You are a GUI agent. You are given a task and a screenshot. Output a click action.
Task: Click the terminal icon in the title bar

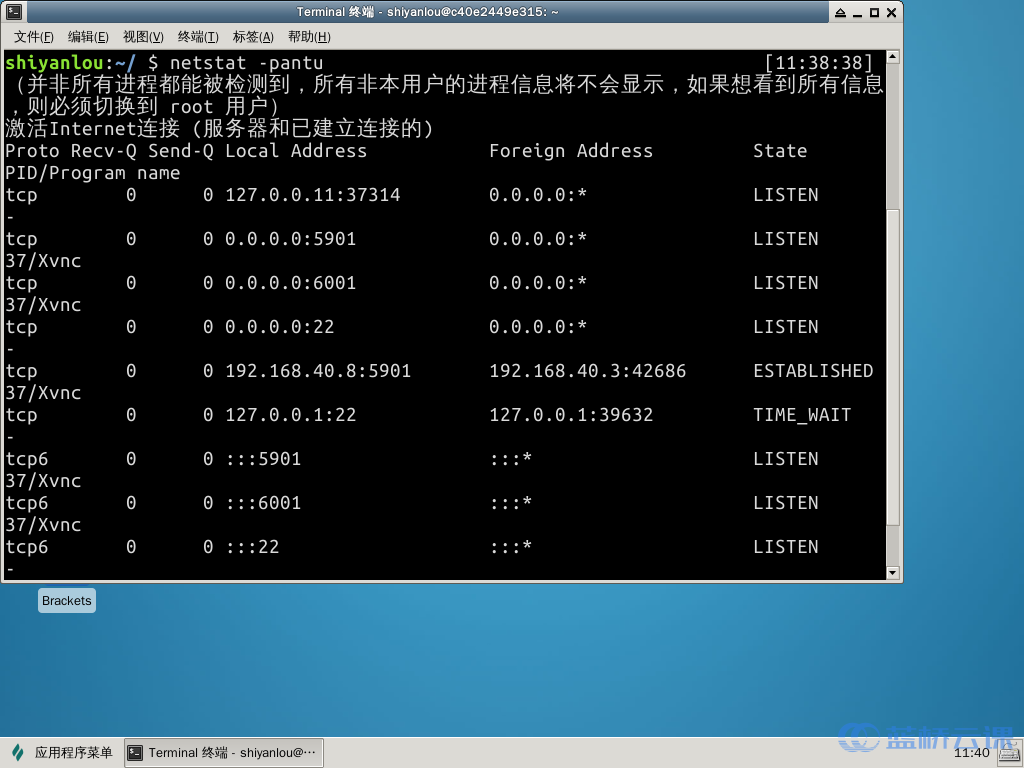pos(13,12)
